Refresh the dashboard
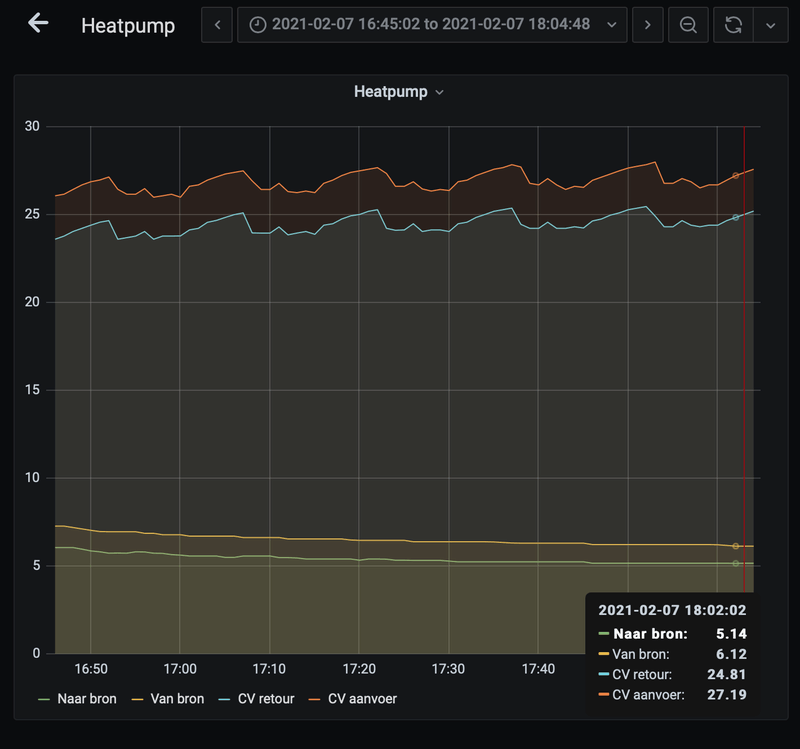This screenshot has height=749, width=800. (733, 25)
